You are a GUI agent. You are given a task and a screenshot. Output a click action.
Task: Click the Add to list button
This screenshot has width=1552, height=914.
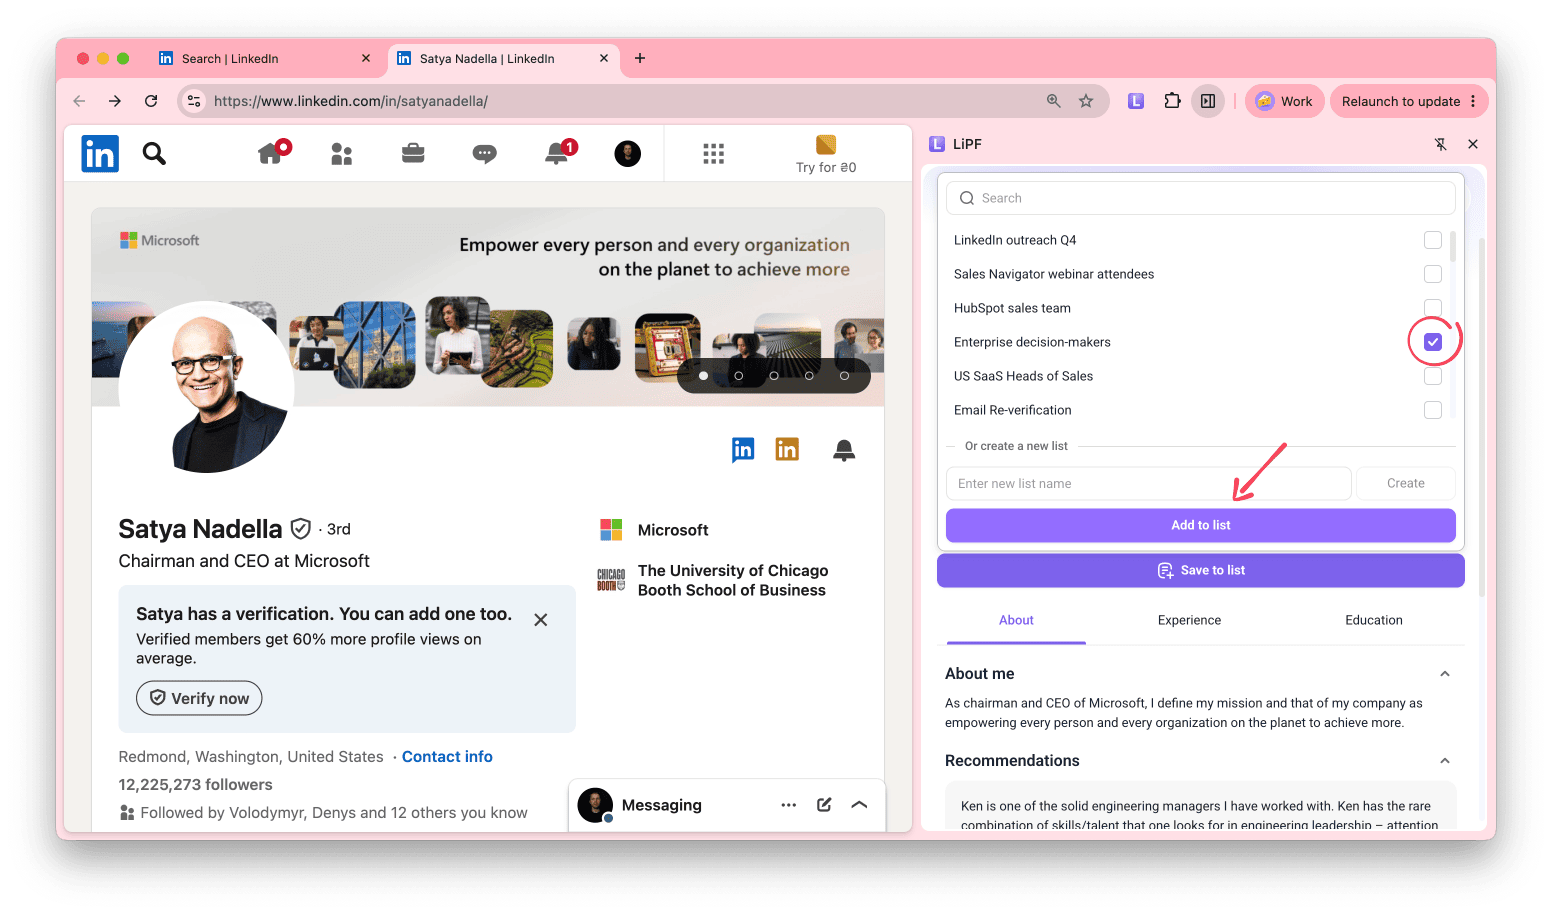click(x=1201, y=525)
